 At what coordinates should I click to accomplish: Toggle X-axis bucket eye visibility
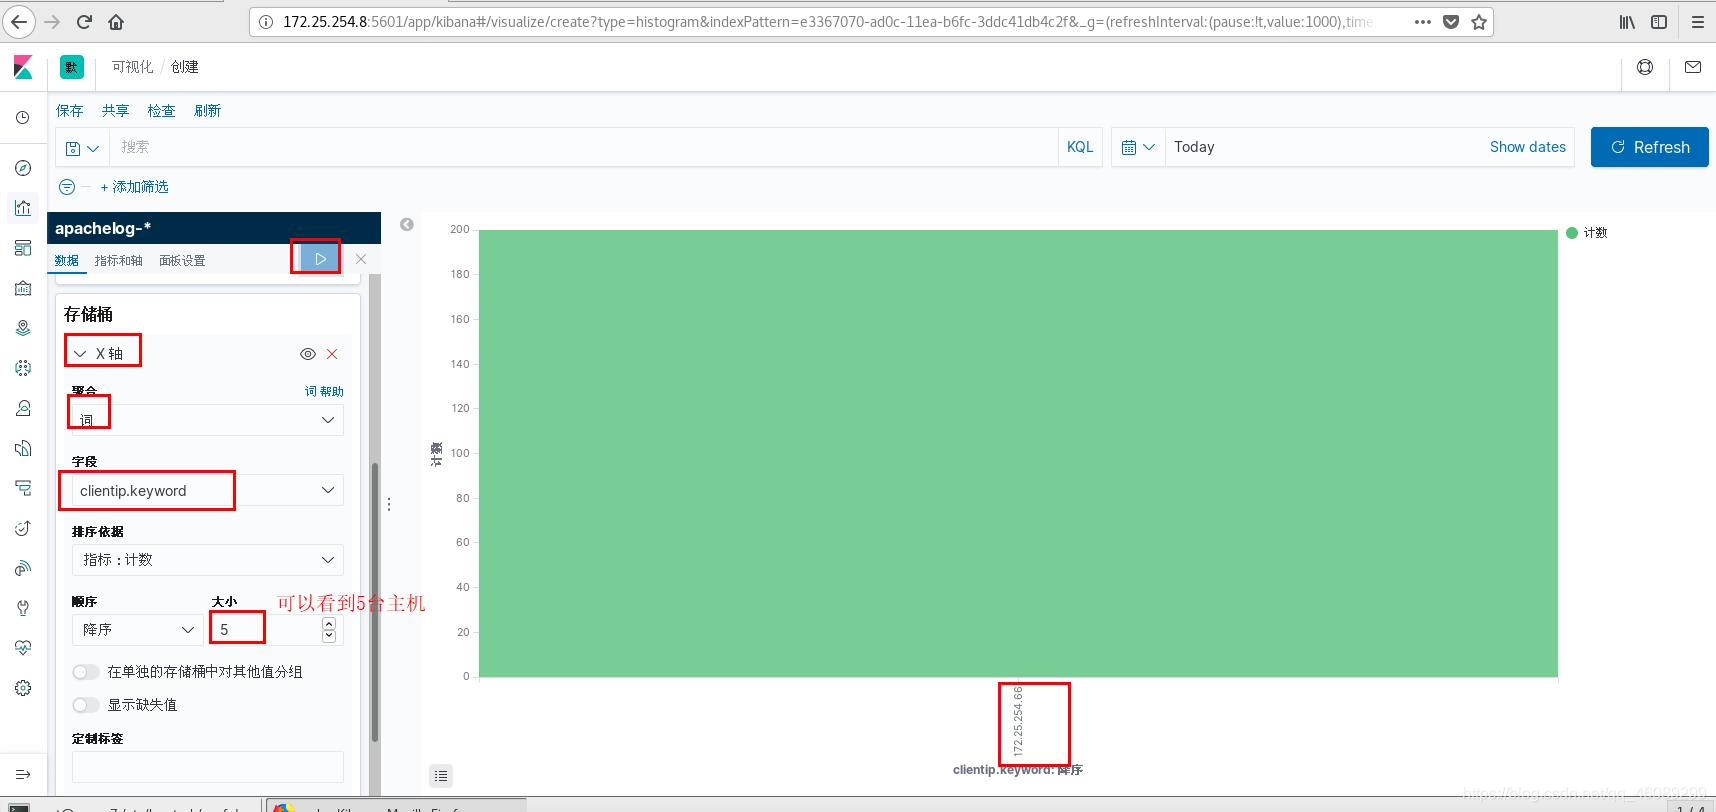coord(308,354)
